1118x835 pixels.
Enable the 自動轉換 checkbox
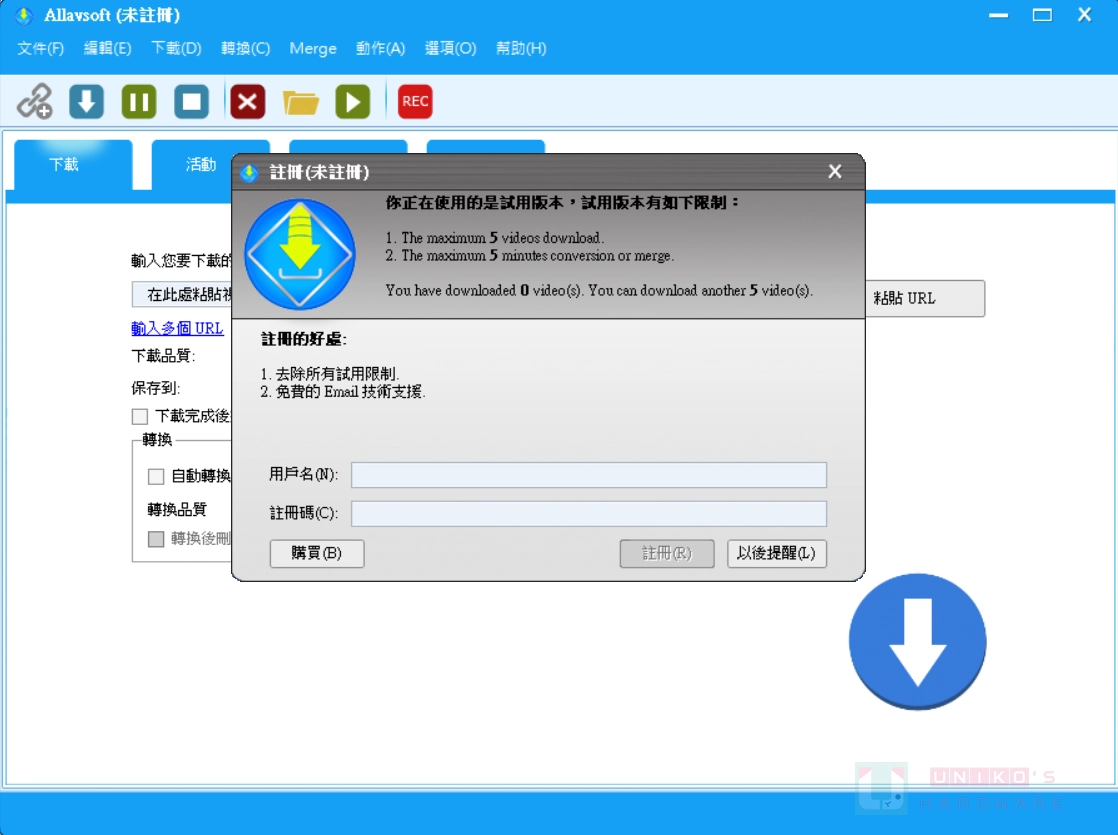pyautogui.click(x=156, y=476)
